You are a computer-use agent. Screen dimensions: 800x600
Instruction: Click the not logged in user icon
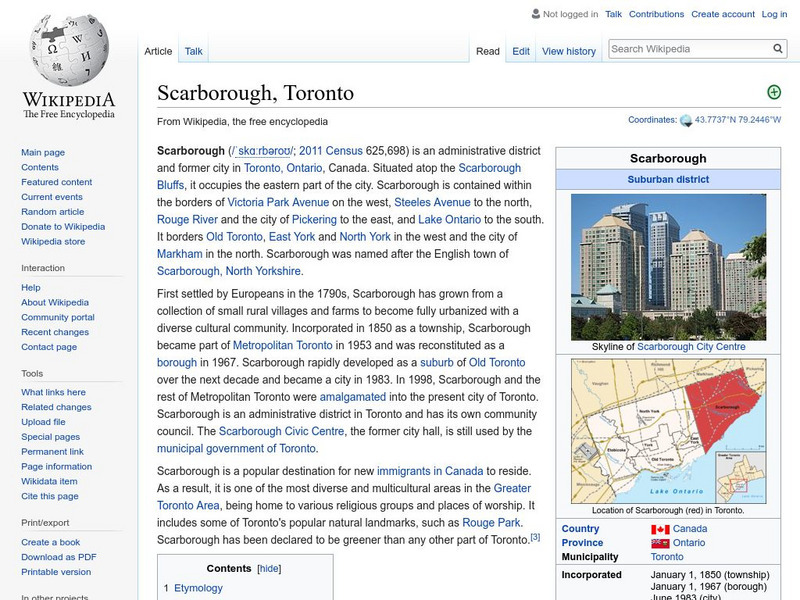[x=535, y=14]
